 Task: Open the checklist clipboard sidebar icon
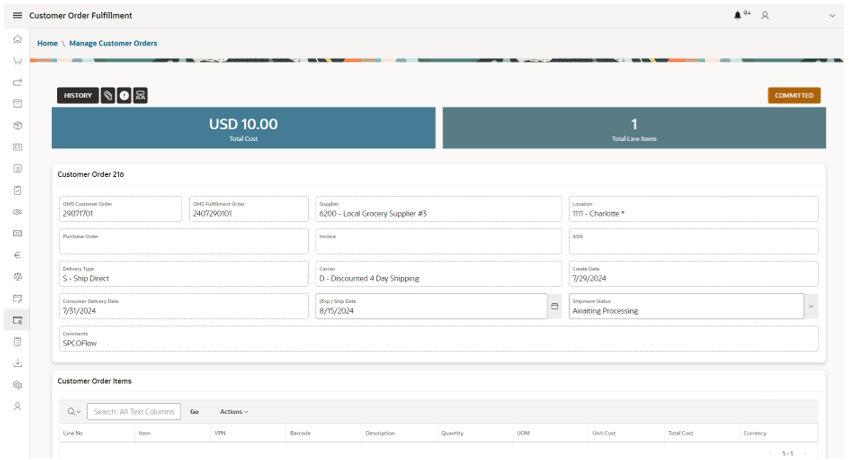17,342
